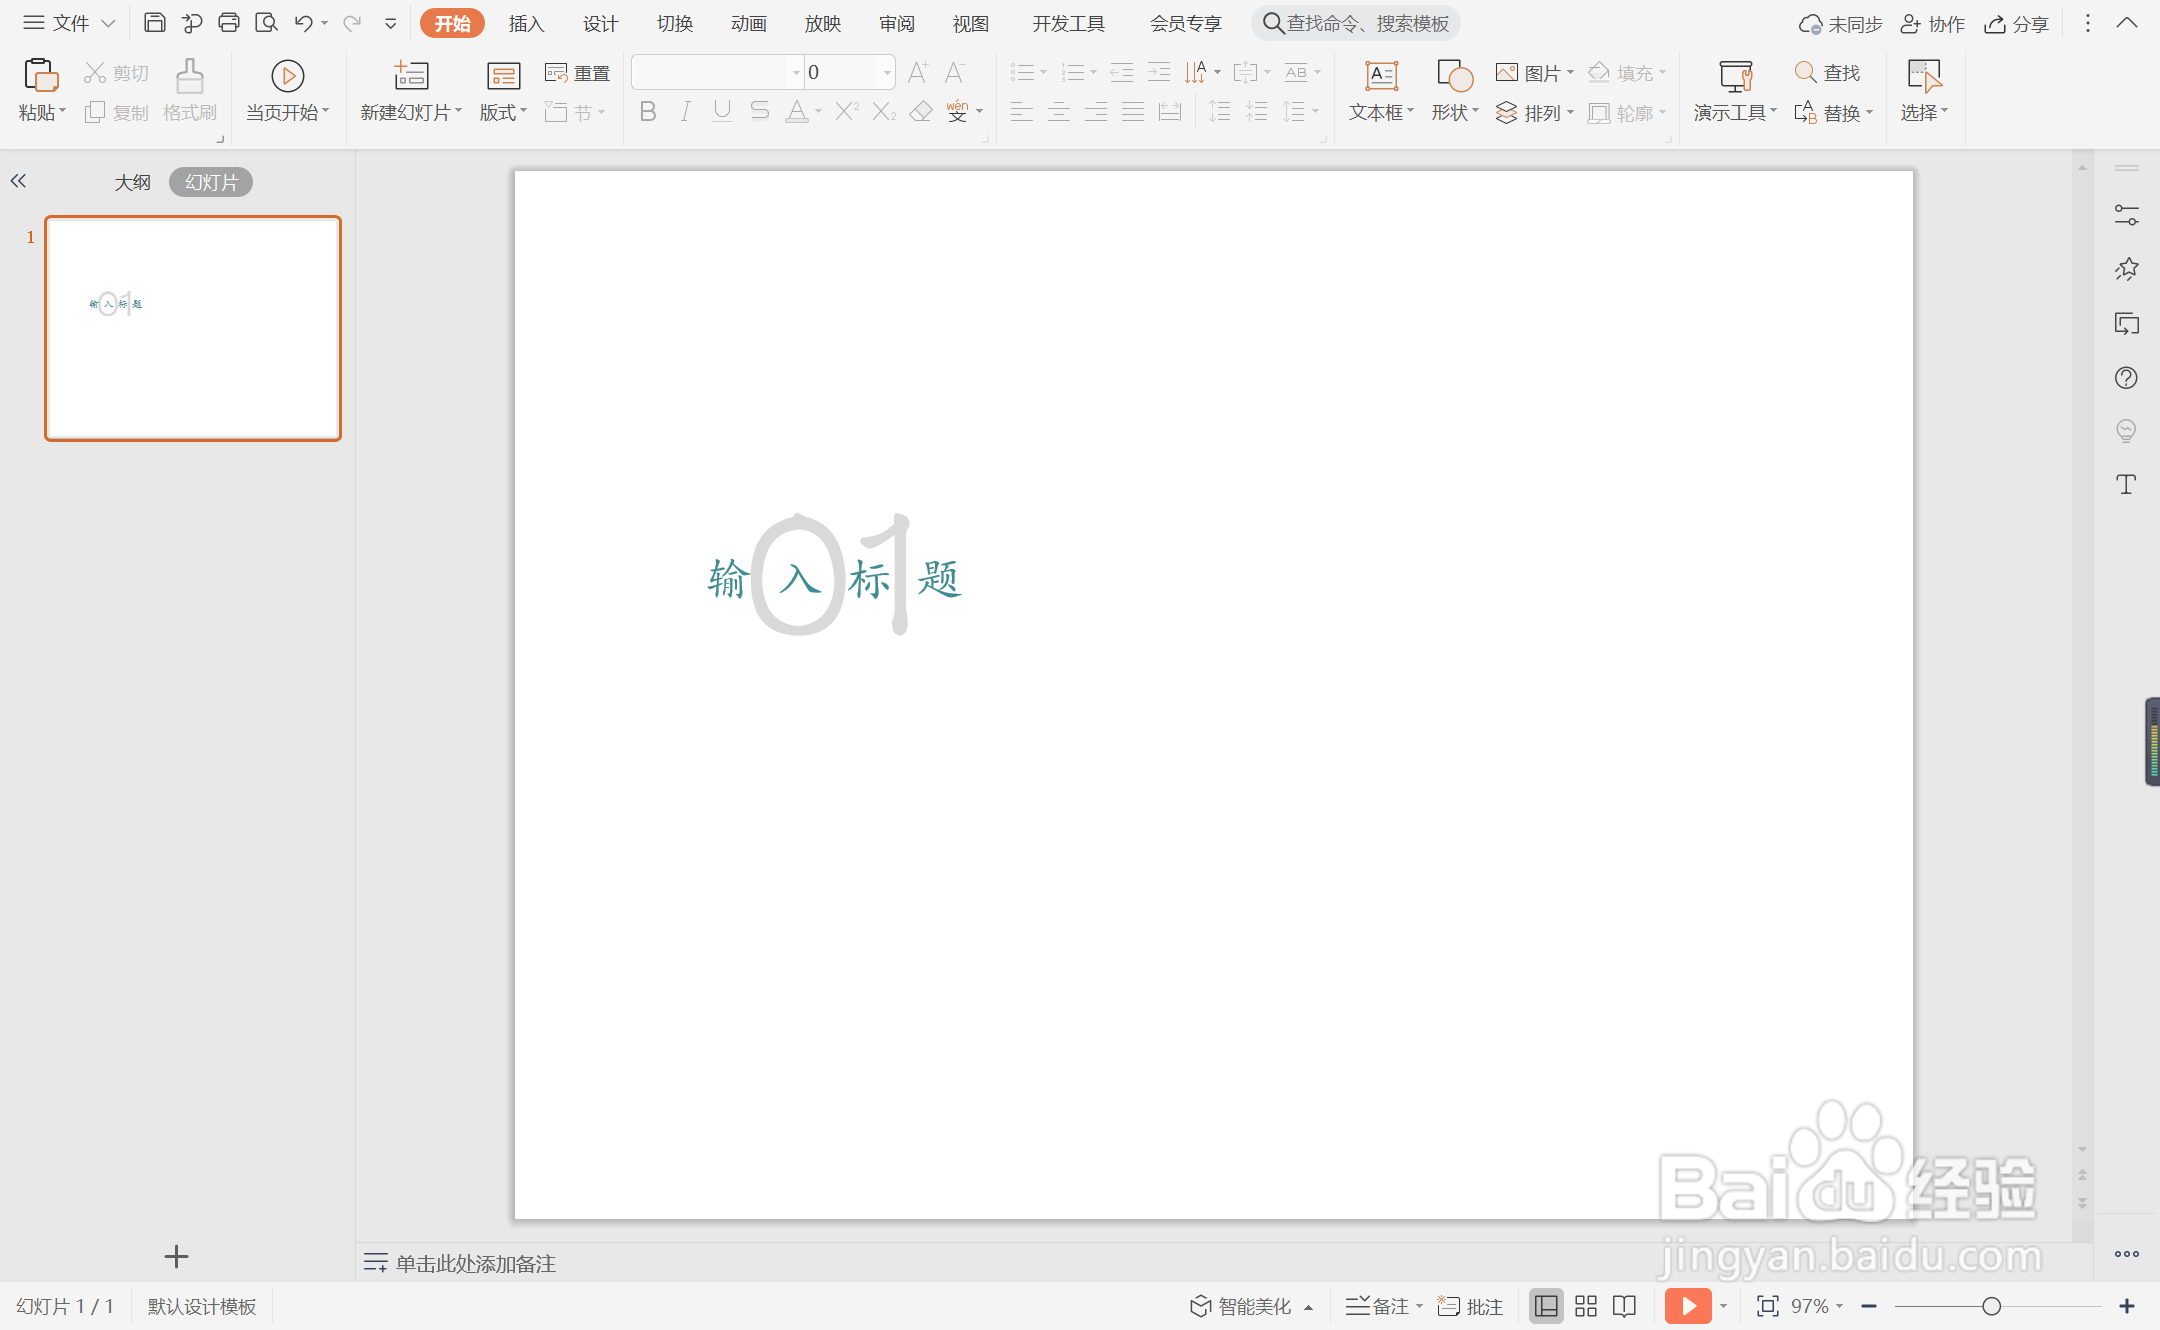Insert a Text Box from the ribbon
This screenshot has height=1330, width=2160.
tap(1381, 88)
